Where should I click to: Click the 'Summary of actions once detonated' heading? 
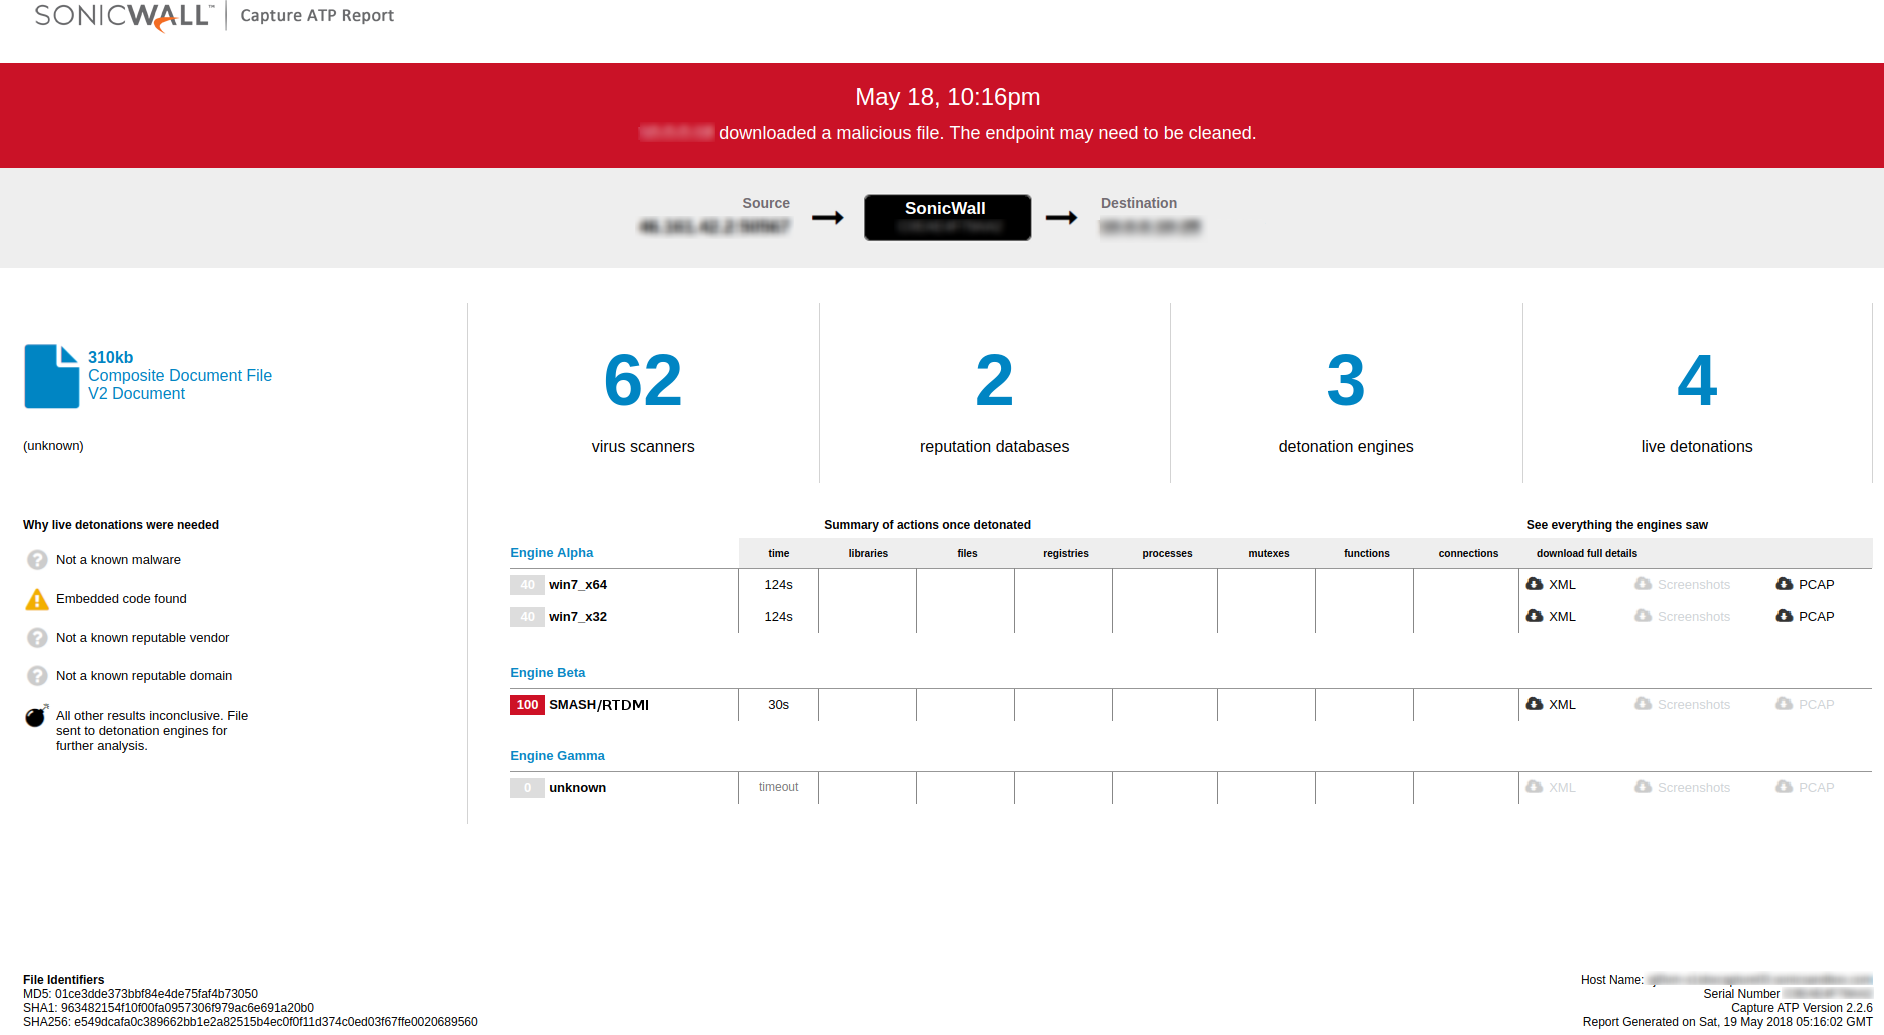[x=927, y=525]
